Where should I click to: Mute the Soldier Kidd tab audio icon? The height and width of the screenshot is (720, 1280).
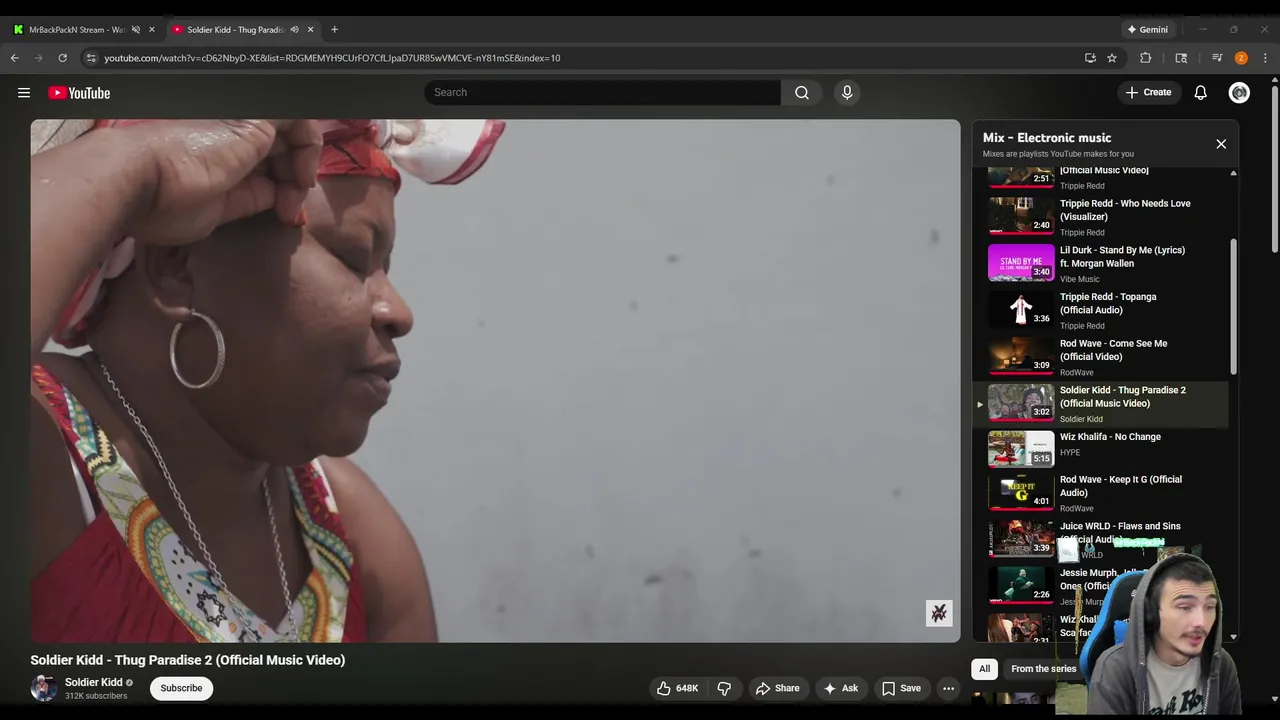pyautogui.click(x=294, y=29)
